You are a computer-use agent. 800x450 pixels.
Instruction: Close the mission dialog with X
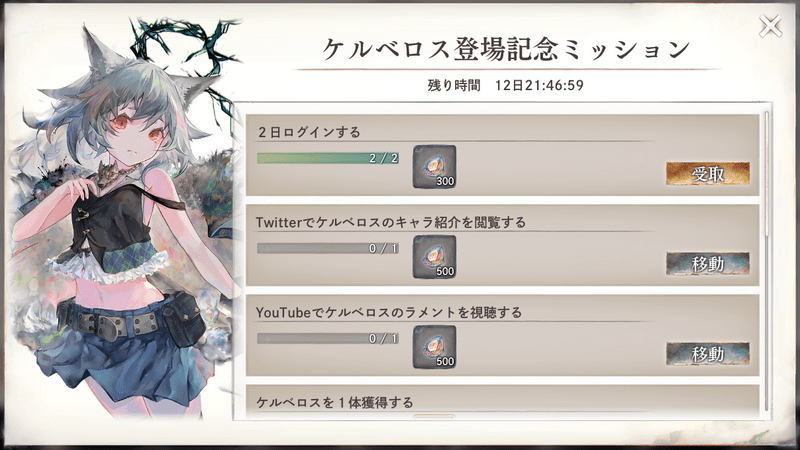click(770, 26)
